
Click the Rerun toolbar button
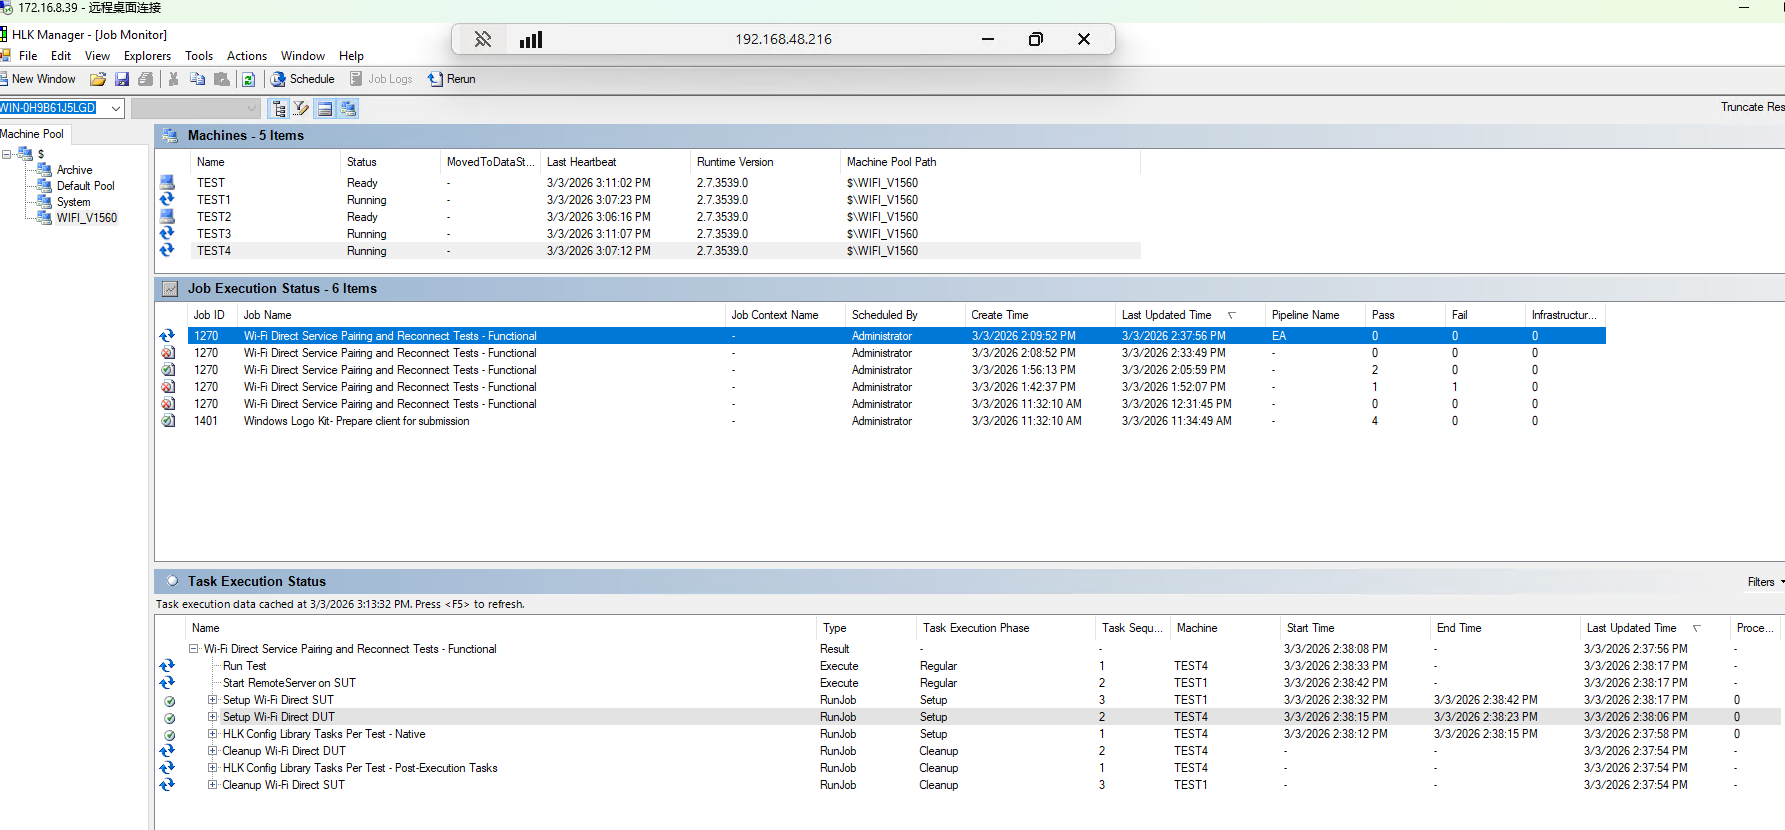[452, 79]
